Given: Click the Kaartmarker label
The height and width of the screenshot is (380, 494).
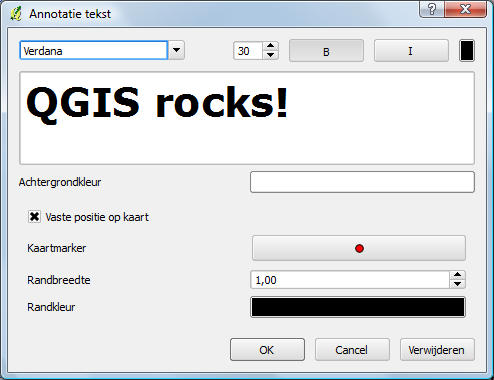Looking at the screenshot, I should tap(57, 248).
